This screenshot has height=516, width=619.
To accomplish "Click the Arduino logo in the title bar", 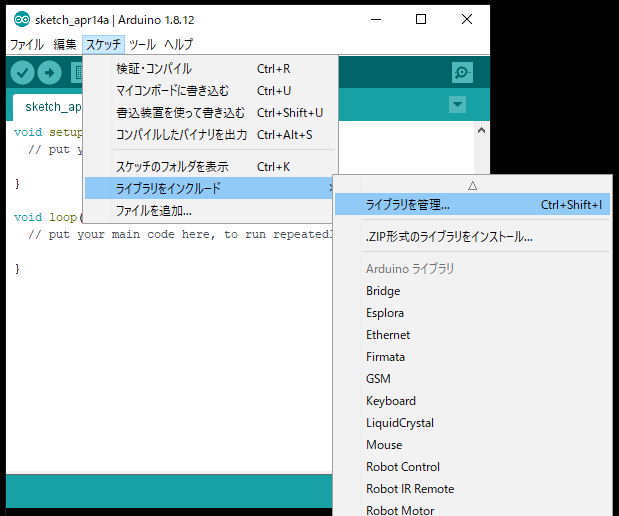I will (x=22, y=19).
